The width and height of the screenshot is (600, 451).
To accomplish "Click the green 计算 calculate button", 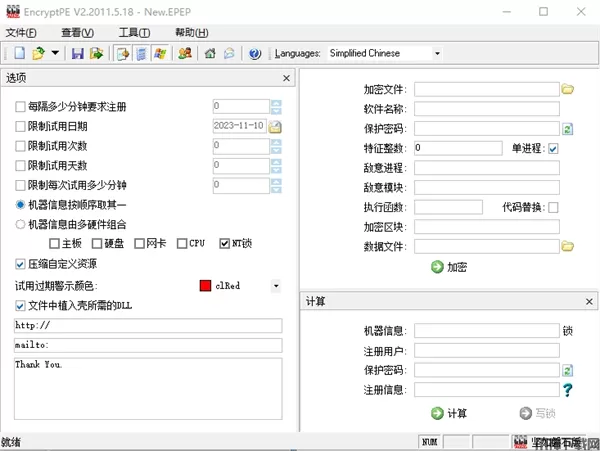I will [448, 413].
